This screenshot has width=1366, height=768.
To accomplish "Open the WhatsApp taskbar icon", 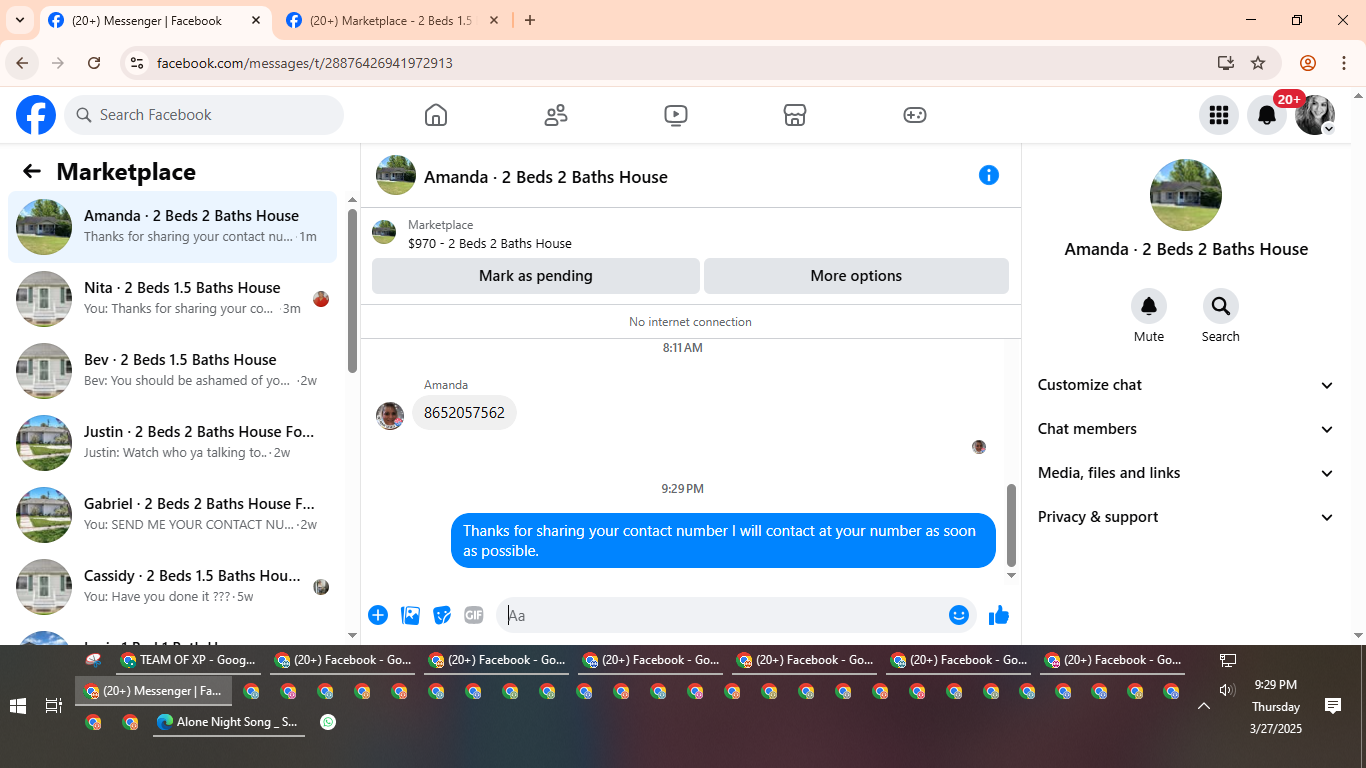I will [x=328, y=722].
